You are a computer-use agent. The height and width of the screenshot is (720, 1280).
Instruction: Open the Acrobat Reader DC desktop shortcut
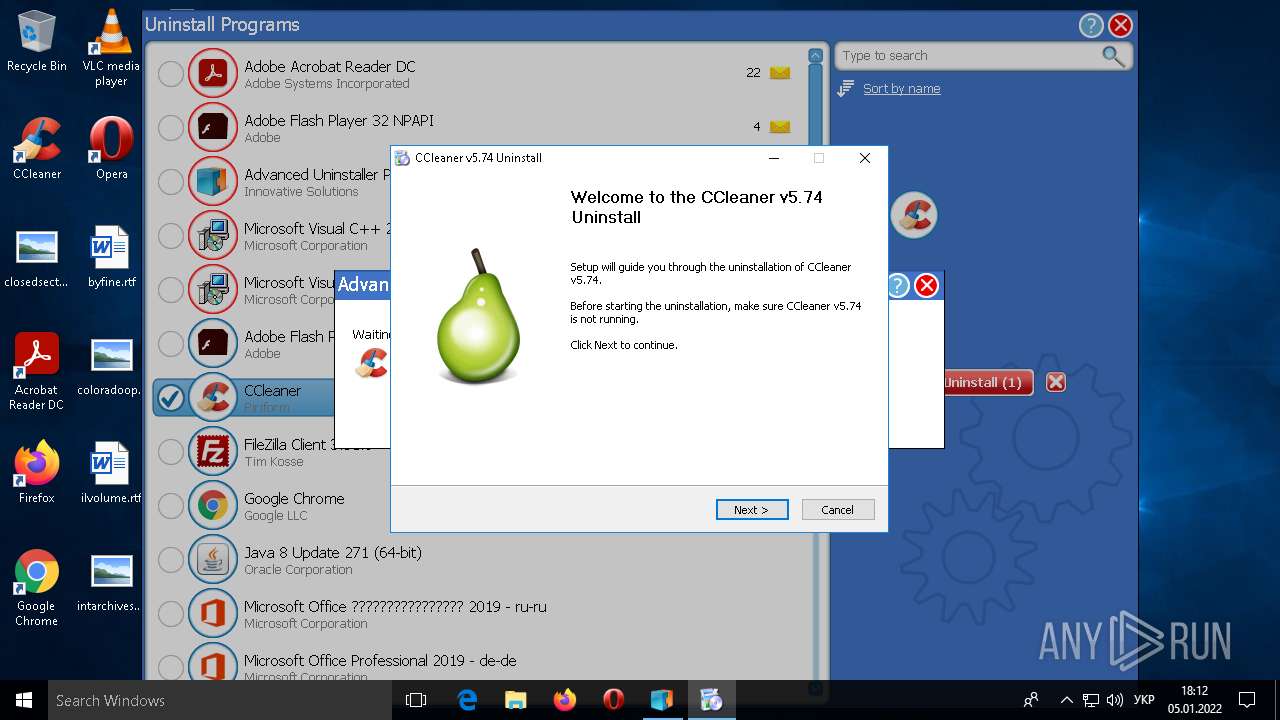[x=37, y=371]
